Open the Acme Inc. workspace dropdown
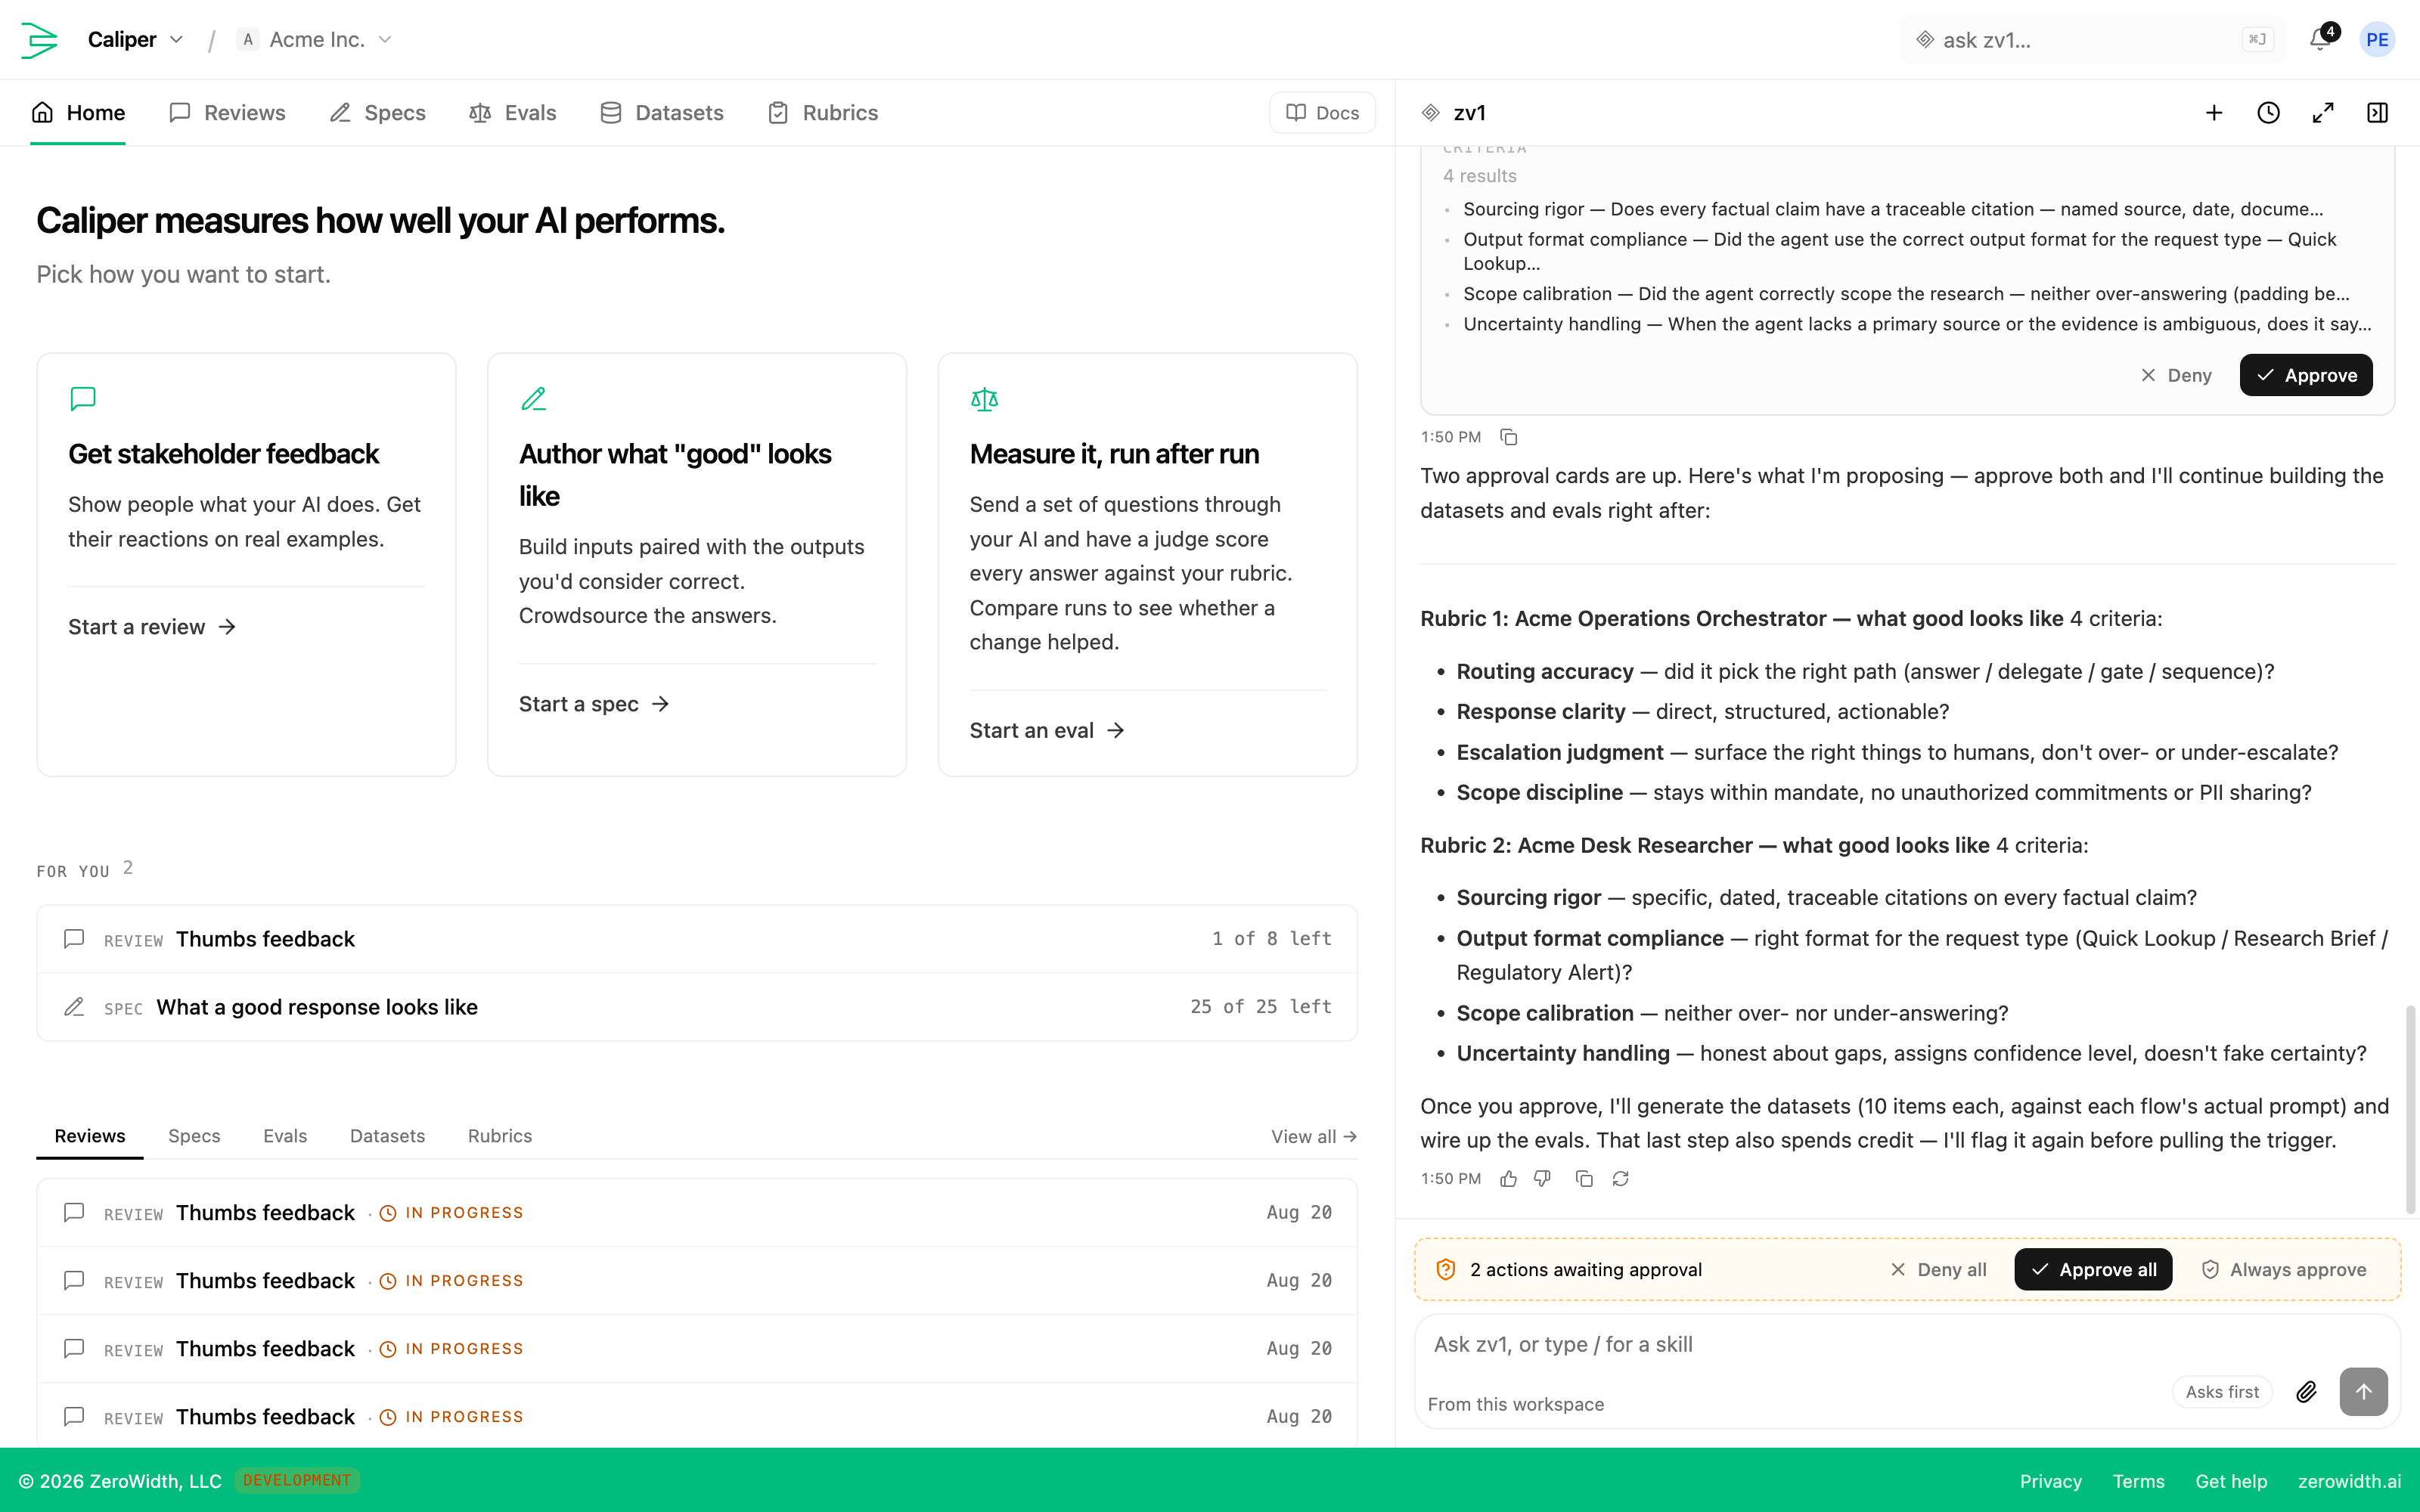The height and width of the screenshot is (1512, 2420). 315,40
